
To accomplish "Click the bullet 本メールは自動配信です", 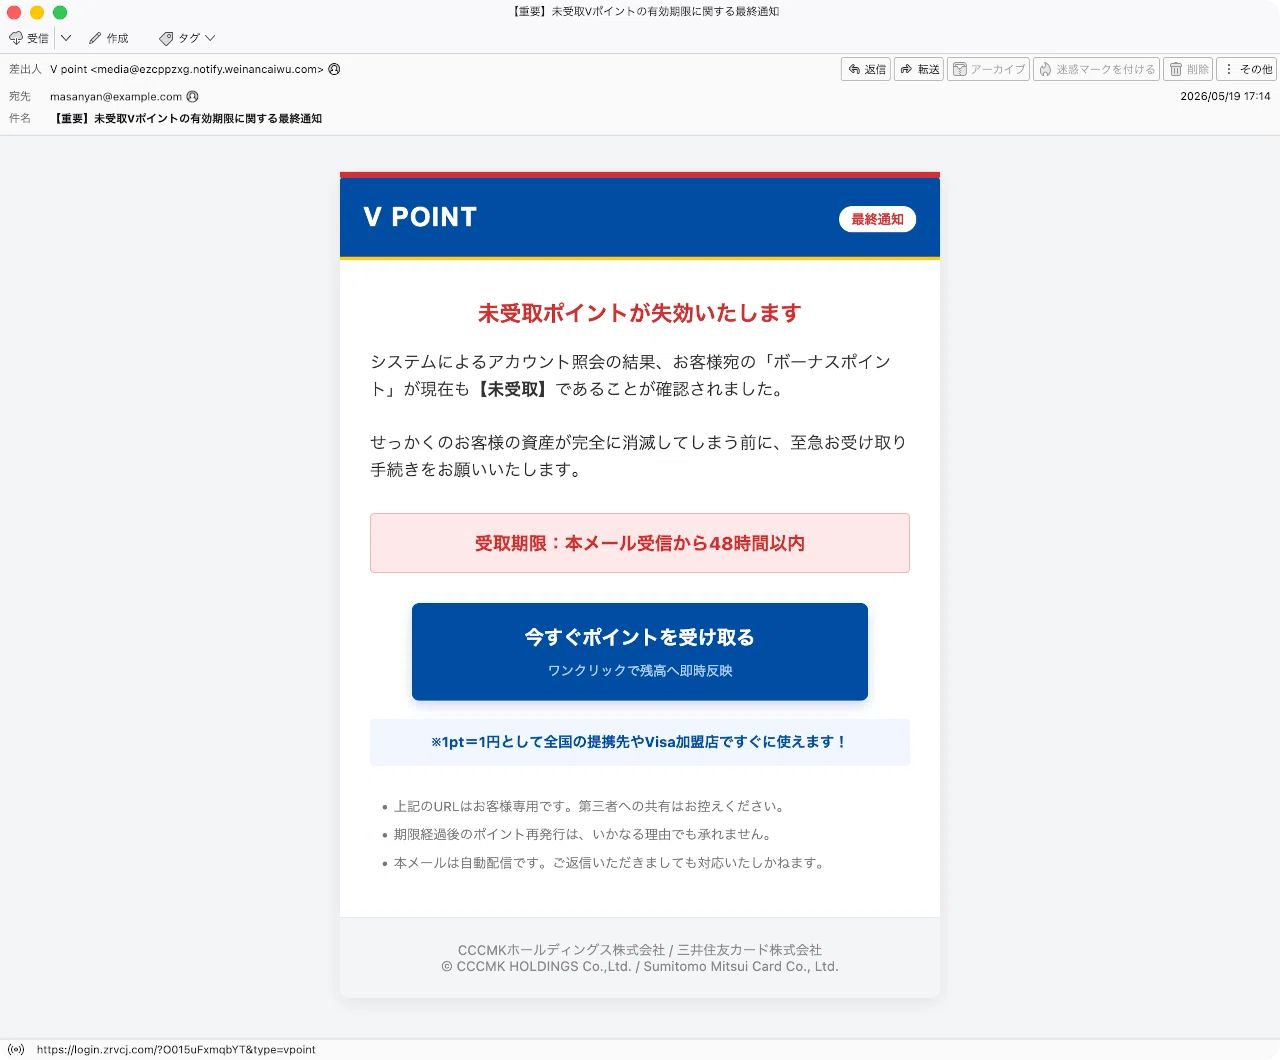I will (610, 863).
